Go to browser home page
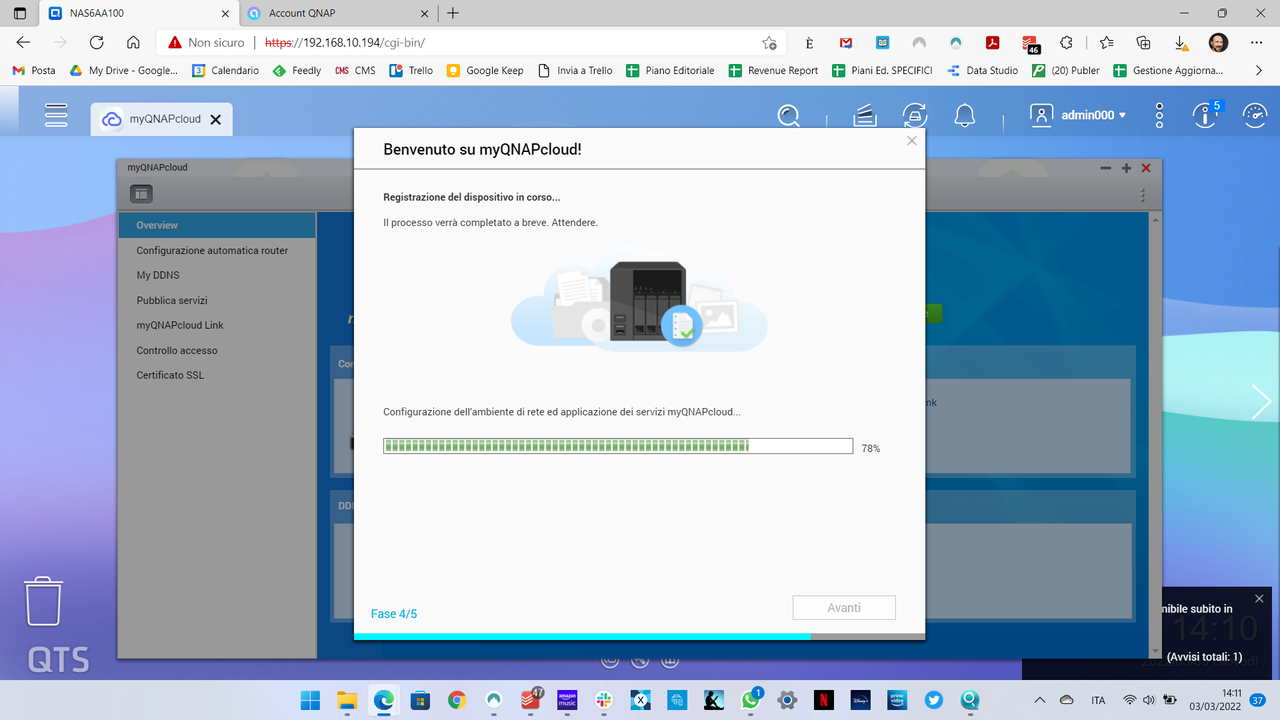The width and height of the screenshot is (1280, 720). [133, 42]
